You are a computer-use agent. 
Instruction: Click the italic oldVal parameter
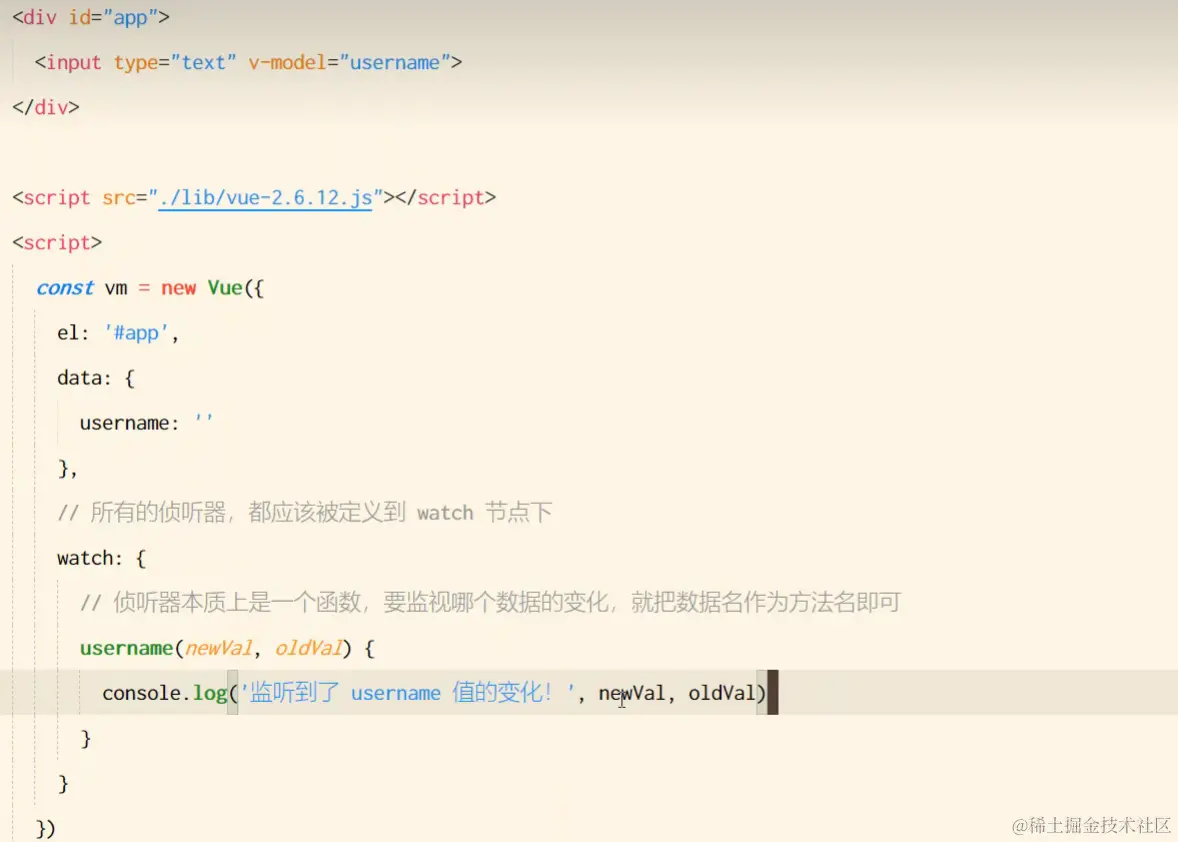point(308,648)
